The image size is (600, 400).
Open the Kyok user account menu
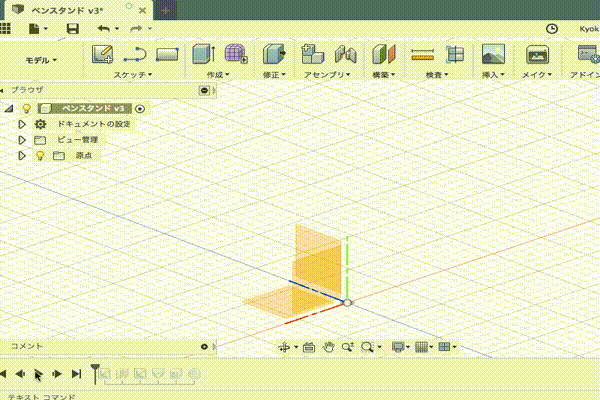[x=589, y=29]
